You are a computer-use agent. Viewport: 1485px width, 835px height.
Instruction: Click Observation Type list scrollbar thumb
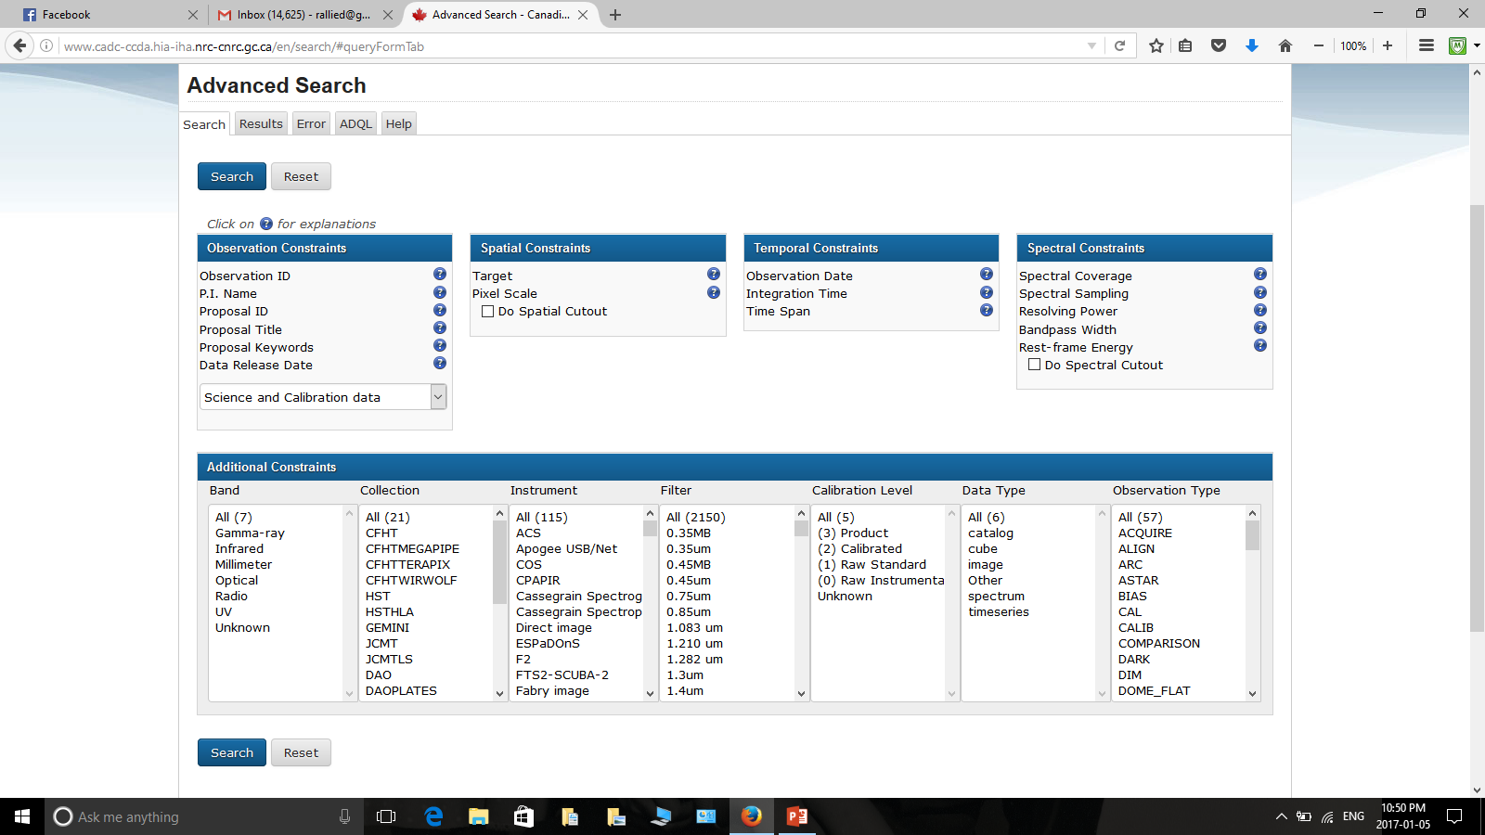tap(1252, 535)
